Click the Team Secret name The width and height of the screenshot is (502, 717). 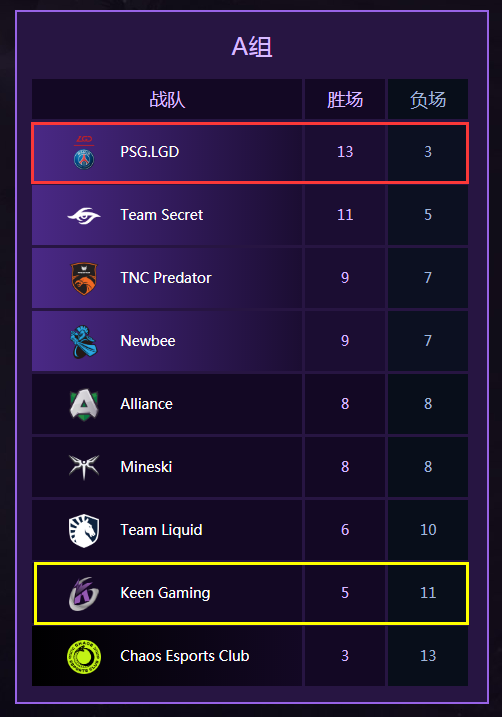(x=161, y=215)
